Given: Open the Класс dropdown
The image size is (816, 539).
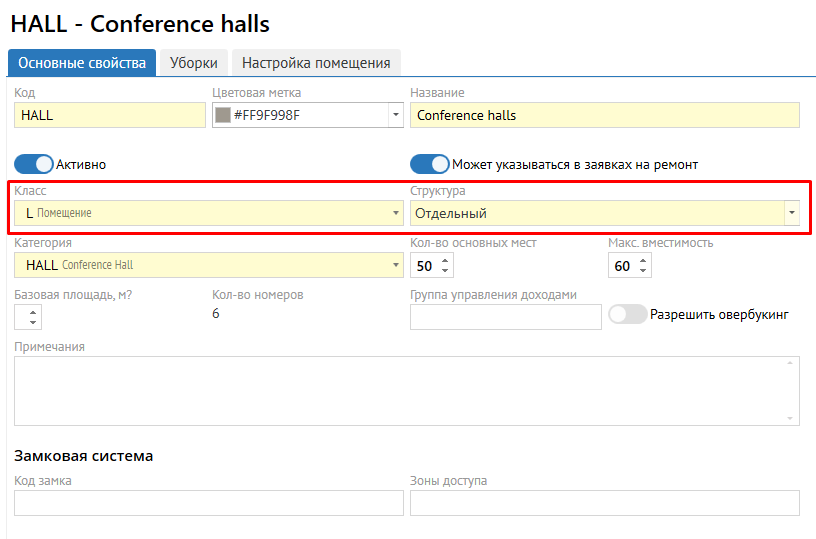Looking at the screenshot, I should click(397, 213).
